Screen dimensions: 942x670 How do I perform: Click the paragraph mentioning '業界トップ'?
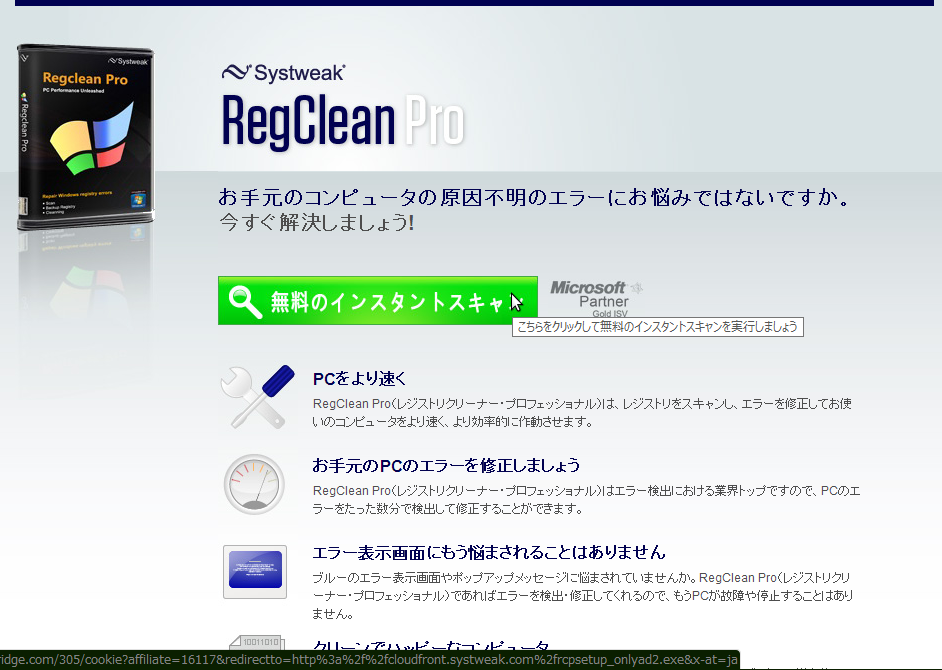586,499
